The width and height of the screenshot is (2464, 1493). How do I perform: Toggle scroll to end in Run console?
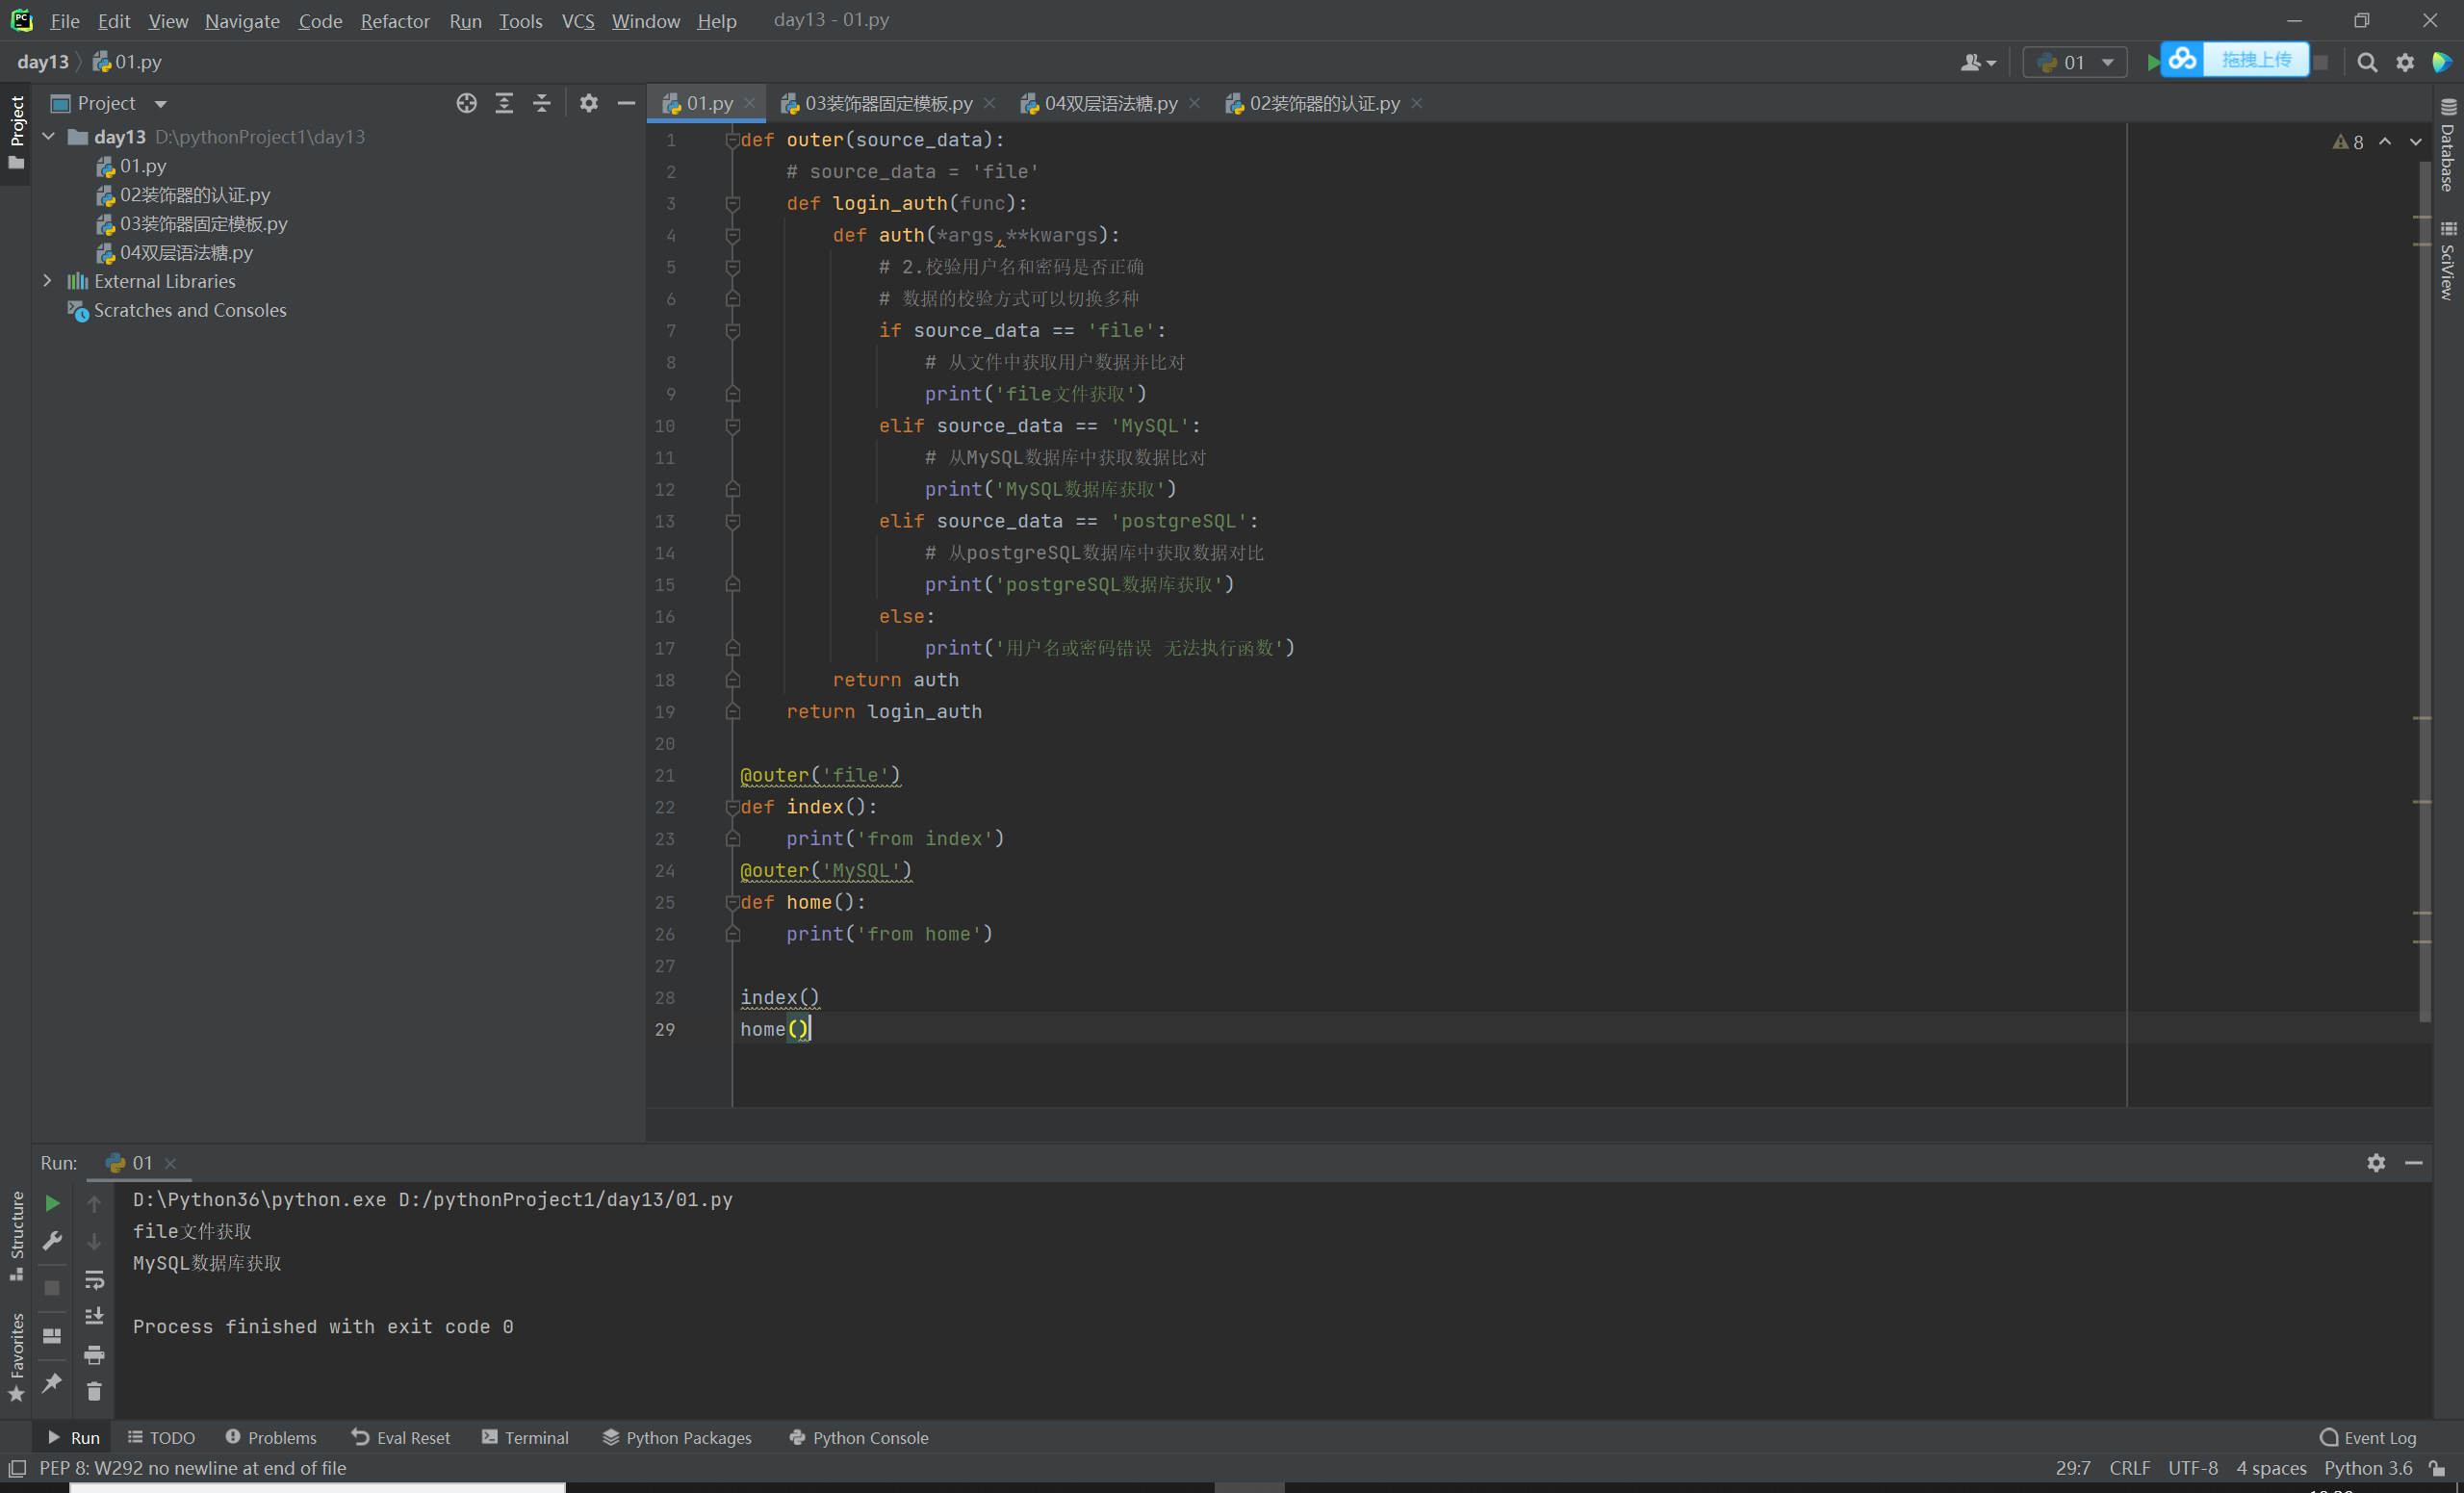(x=94, y=1317)
